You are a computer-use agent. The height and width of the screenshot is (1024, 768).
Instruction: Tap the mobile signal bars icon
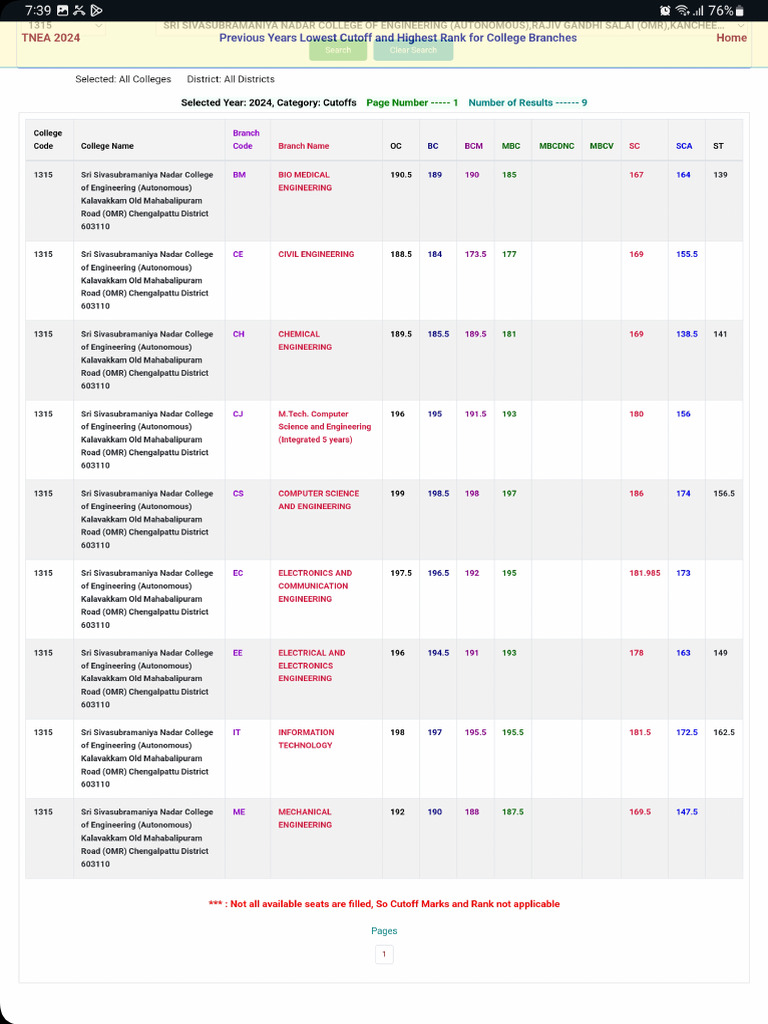[x=698, y=10]
